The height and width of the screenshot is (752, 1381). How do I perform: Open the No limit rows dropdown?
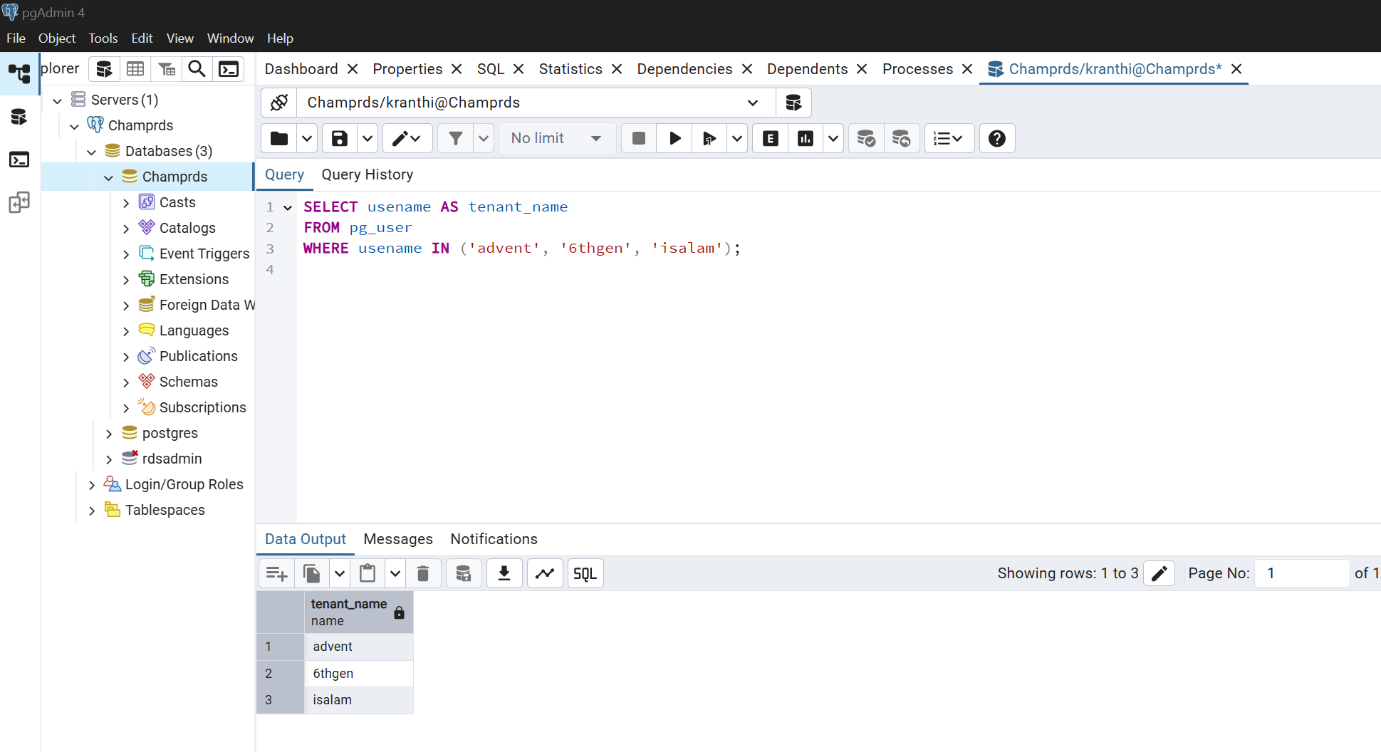557,138
